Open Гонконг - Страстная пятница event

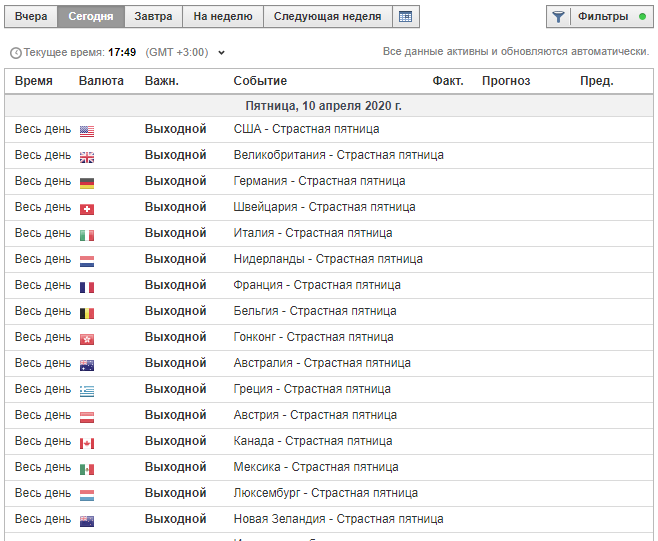coord(313,337)
